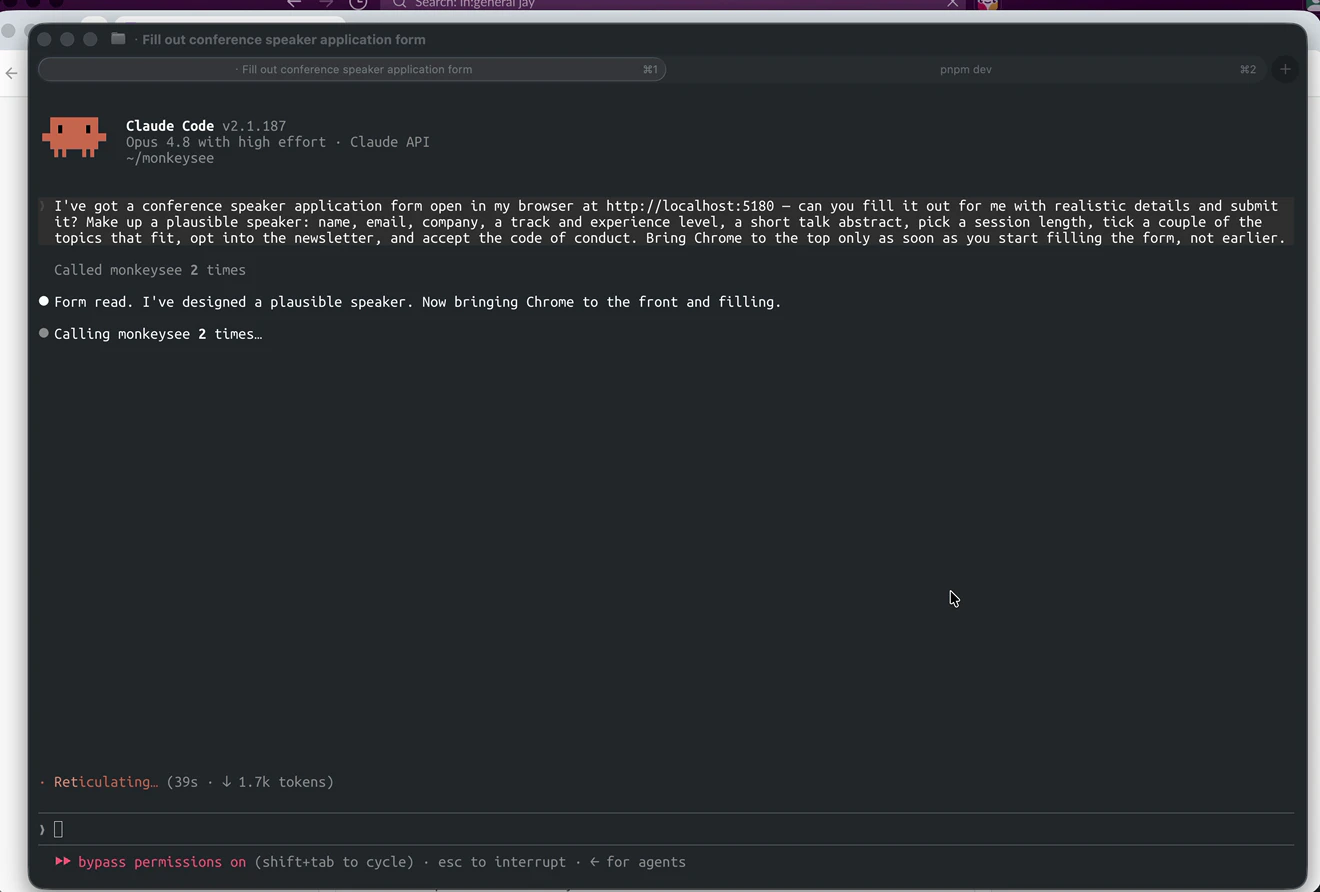
Task: Toggle the "bypass permissions on" mode indicator
Action: [x=151, y=862]
